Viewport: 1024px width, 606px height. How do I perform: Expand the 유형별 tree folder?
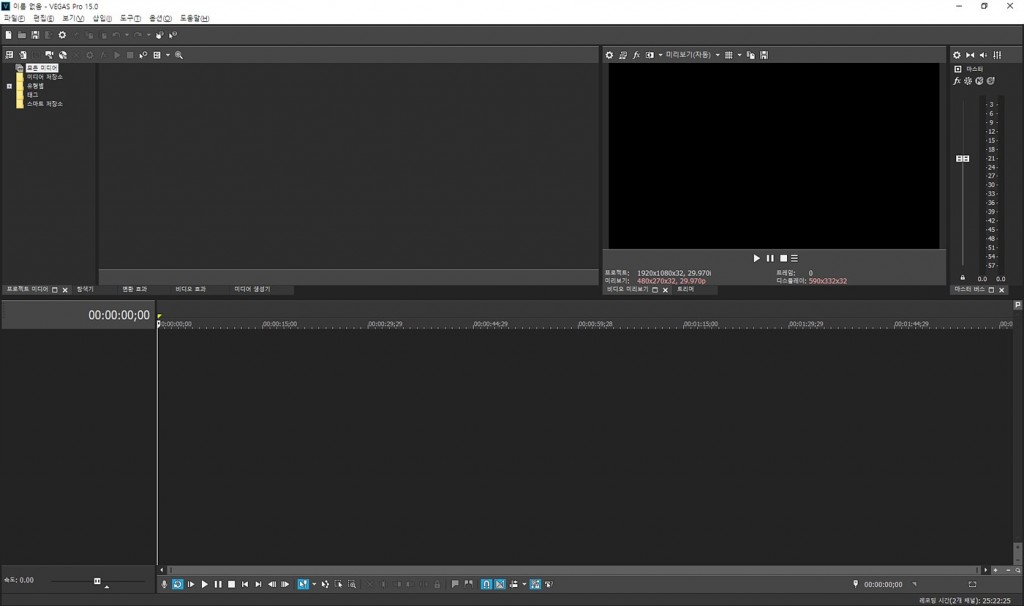click(x=9, y=86)
